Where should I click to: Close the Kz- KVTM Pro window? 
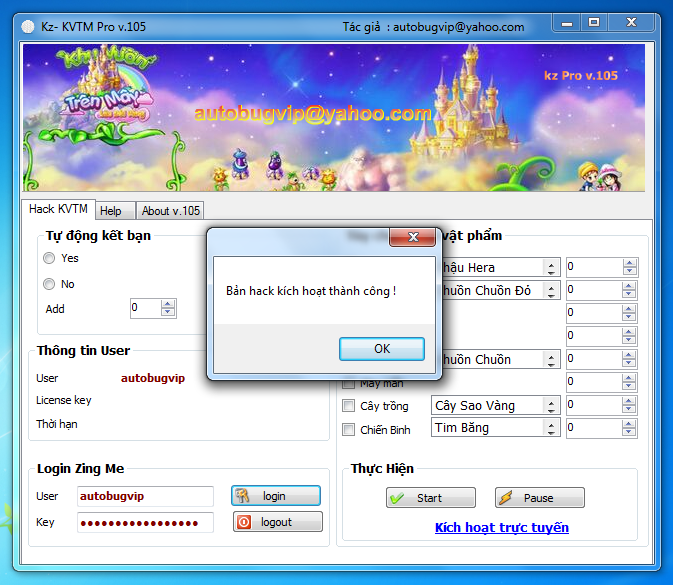coord(631,23)
